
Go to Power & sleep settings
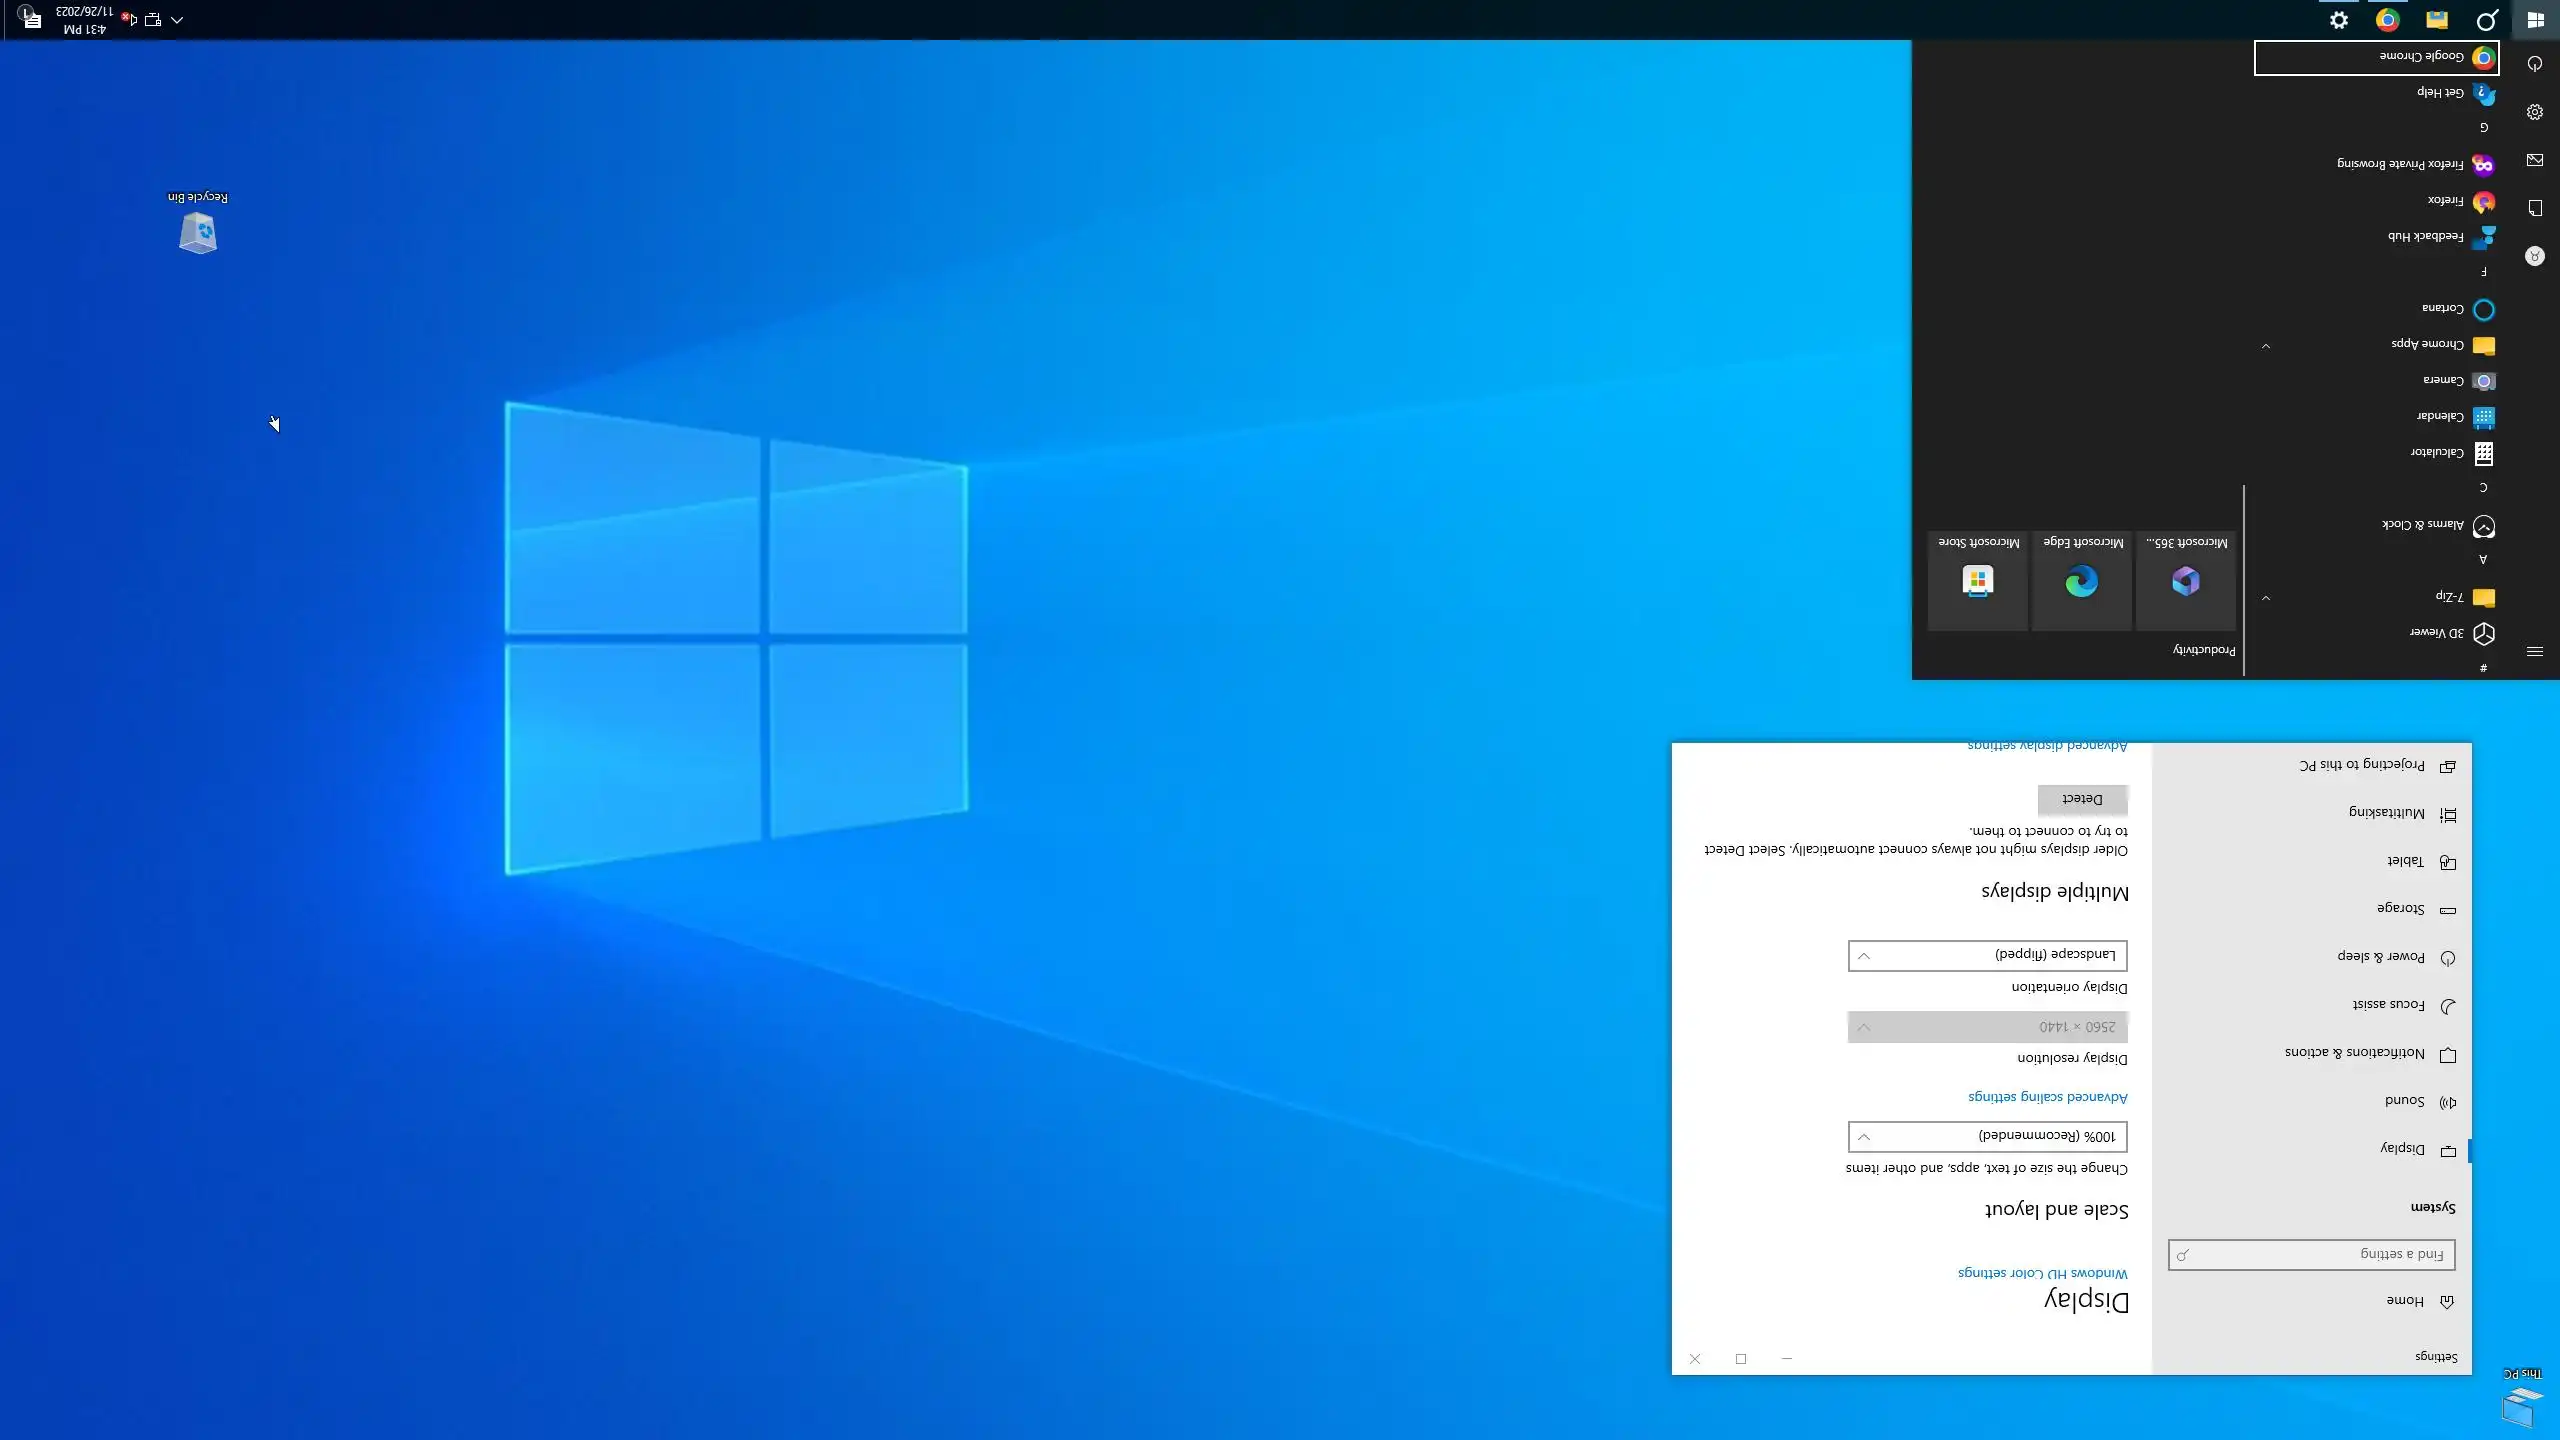2381,957
